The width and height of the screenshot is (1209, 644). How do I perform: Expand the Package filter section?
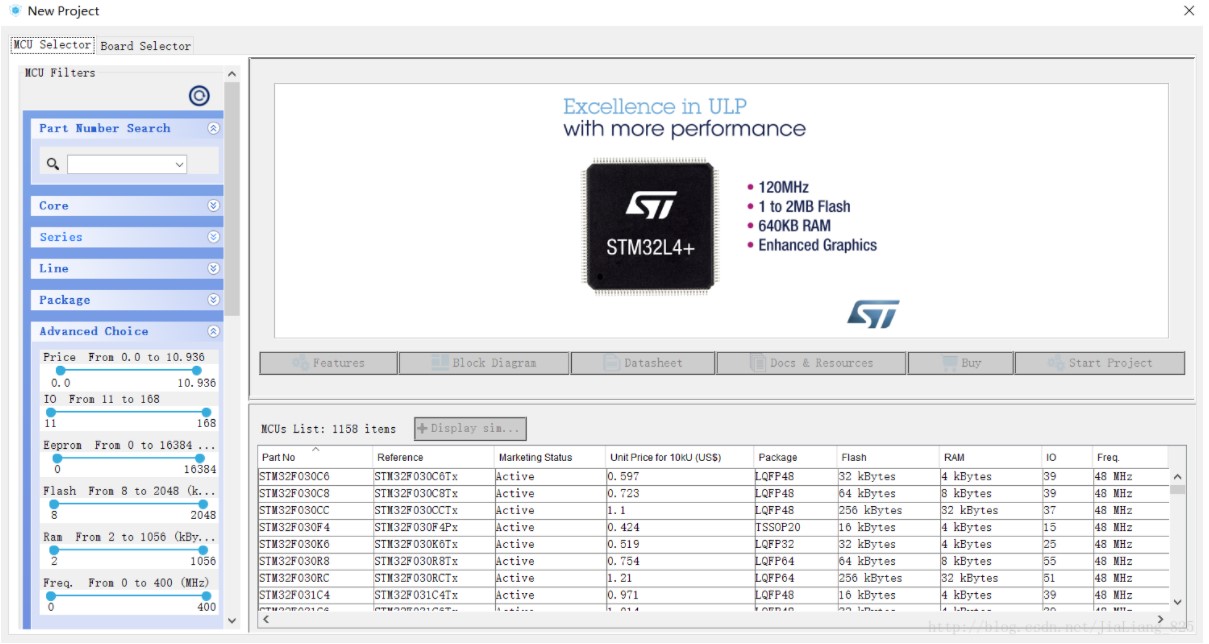pos(213,300)
